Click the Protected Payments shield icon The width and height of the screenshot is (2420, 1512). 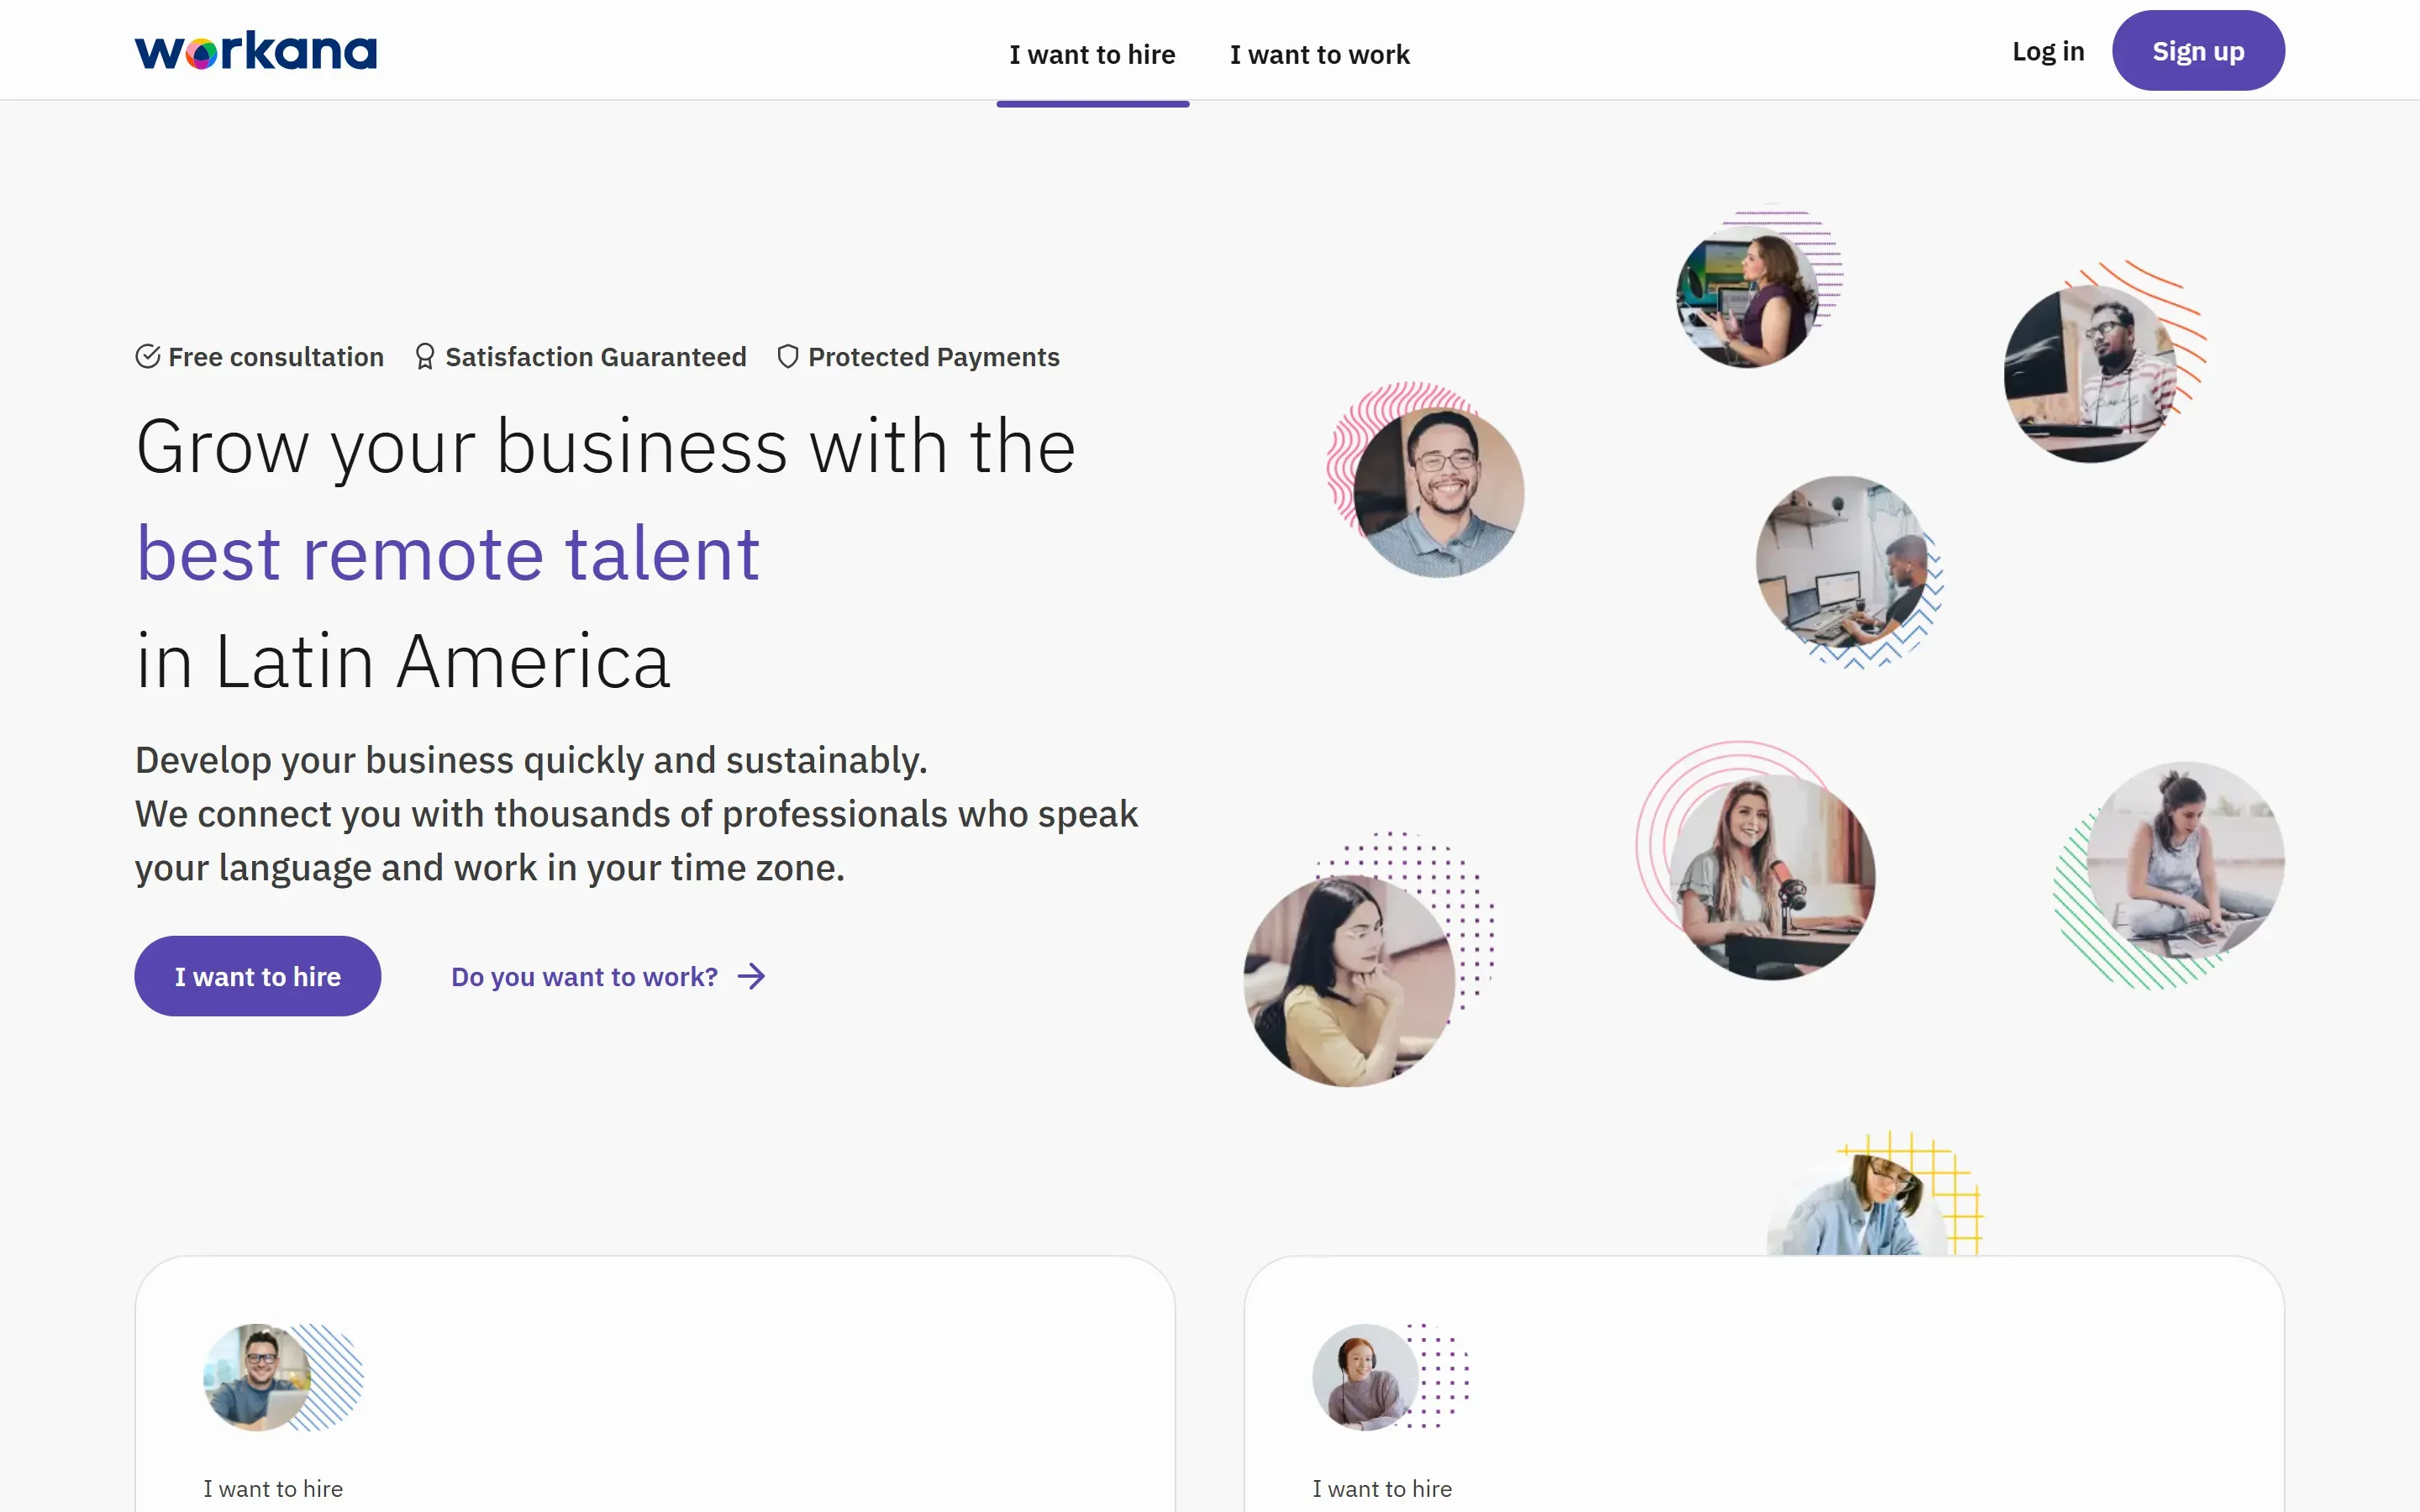(x=788, y=357)
